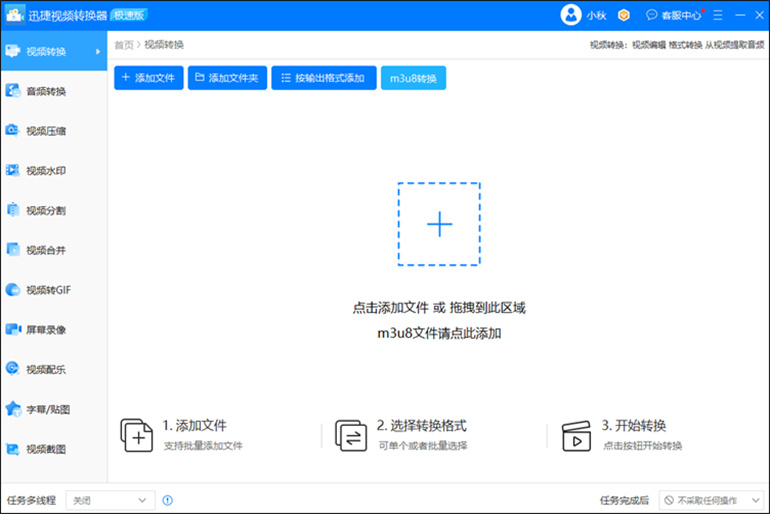Click 按输出格式添加 button
This screenshot has height=514, width=770.
(x=324, y=78)
